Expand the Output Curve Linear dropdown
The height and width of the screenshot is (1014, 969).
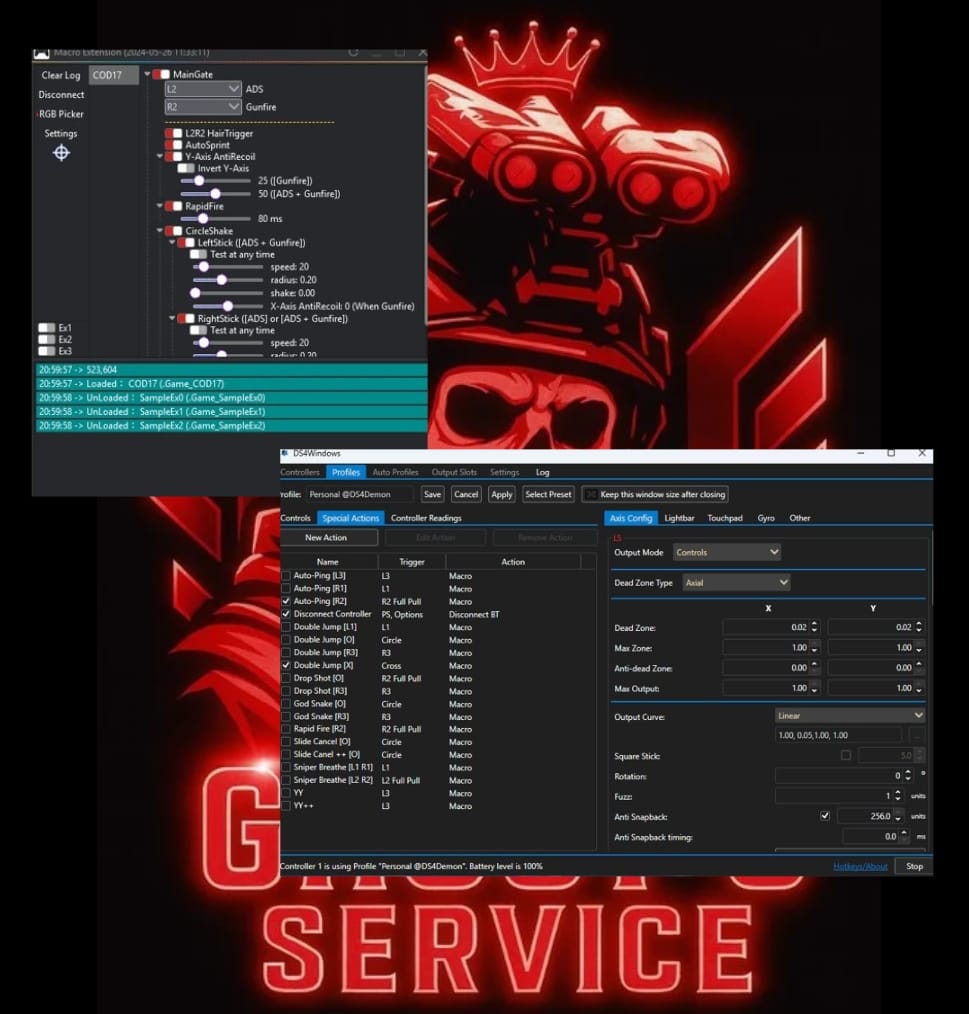(850, 716)
